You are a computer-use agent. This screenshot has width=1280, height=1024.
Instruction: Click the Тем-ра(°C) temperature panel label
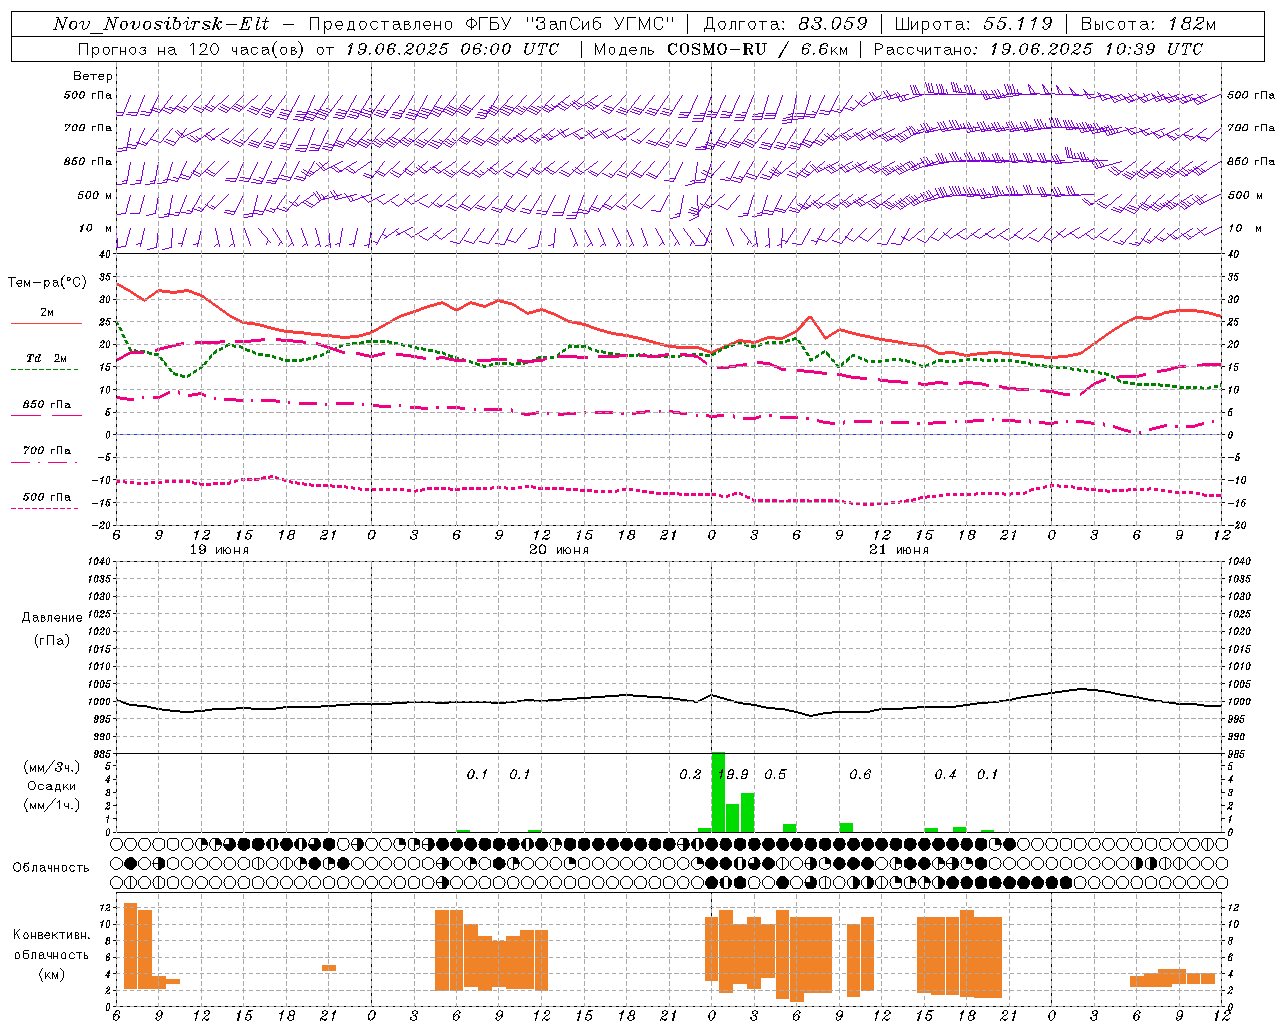pyautogui.click(x=46, y=283)
